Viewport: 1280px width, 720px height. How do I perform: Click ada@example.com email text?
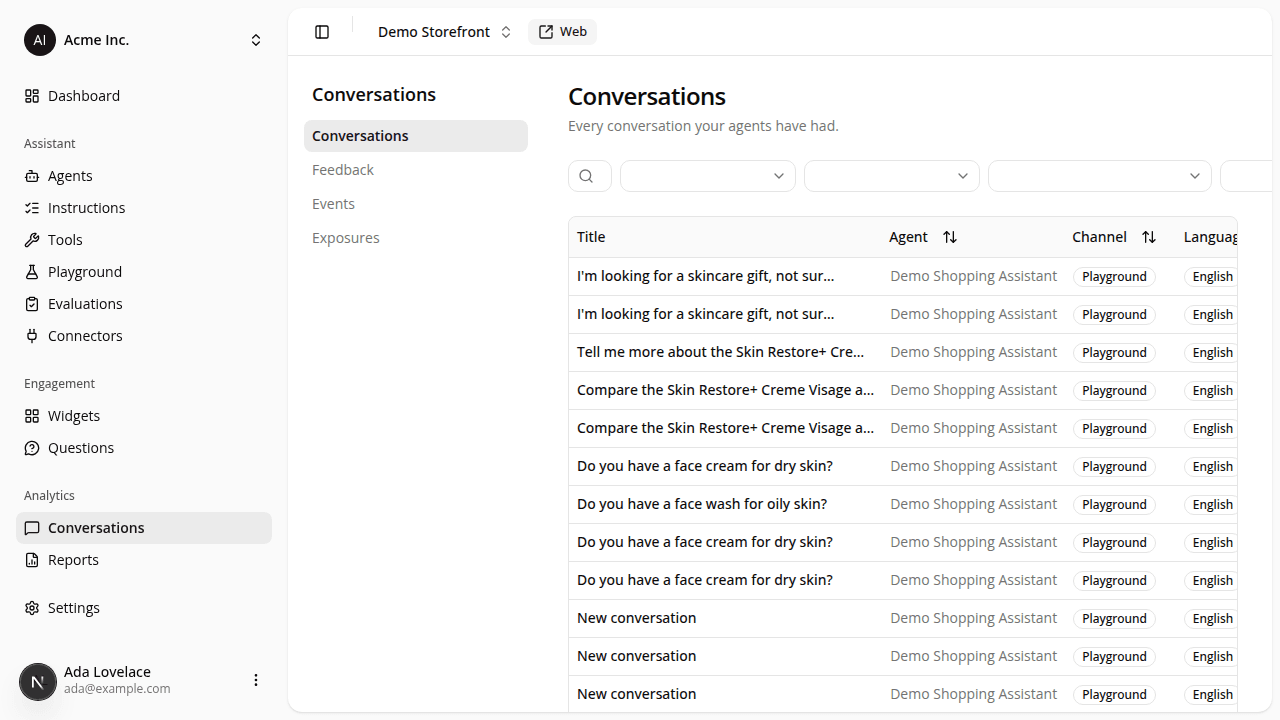[x=117, y=689]
